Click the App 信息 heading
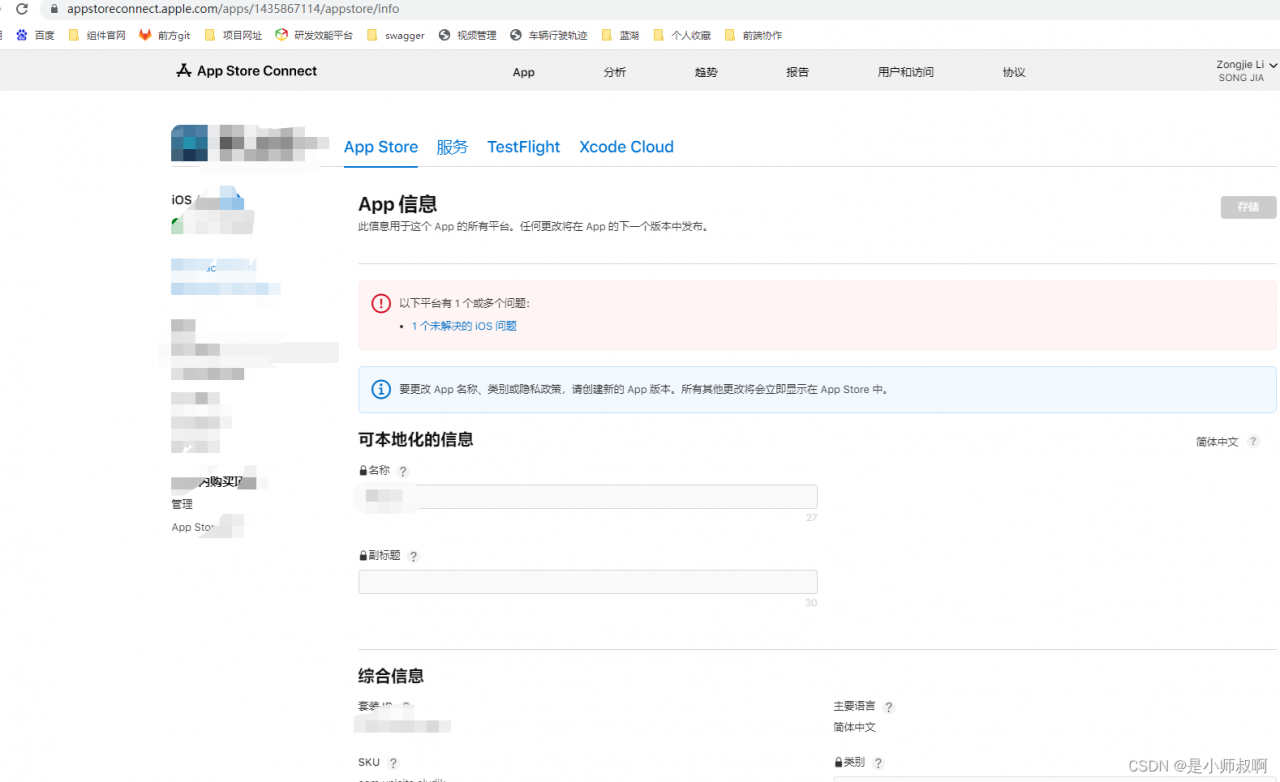 click(x=398, y=204)
